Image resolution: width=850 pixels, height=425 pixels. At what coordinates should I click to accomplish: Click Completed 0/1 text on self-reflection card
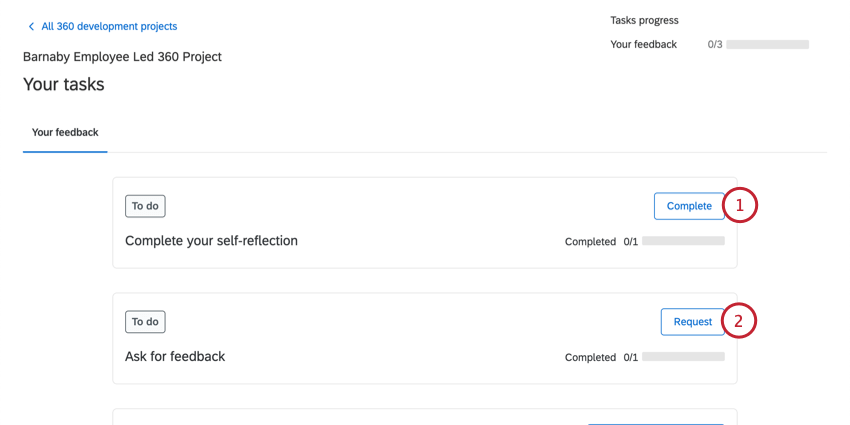point(601,242)
